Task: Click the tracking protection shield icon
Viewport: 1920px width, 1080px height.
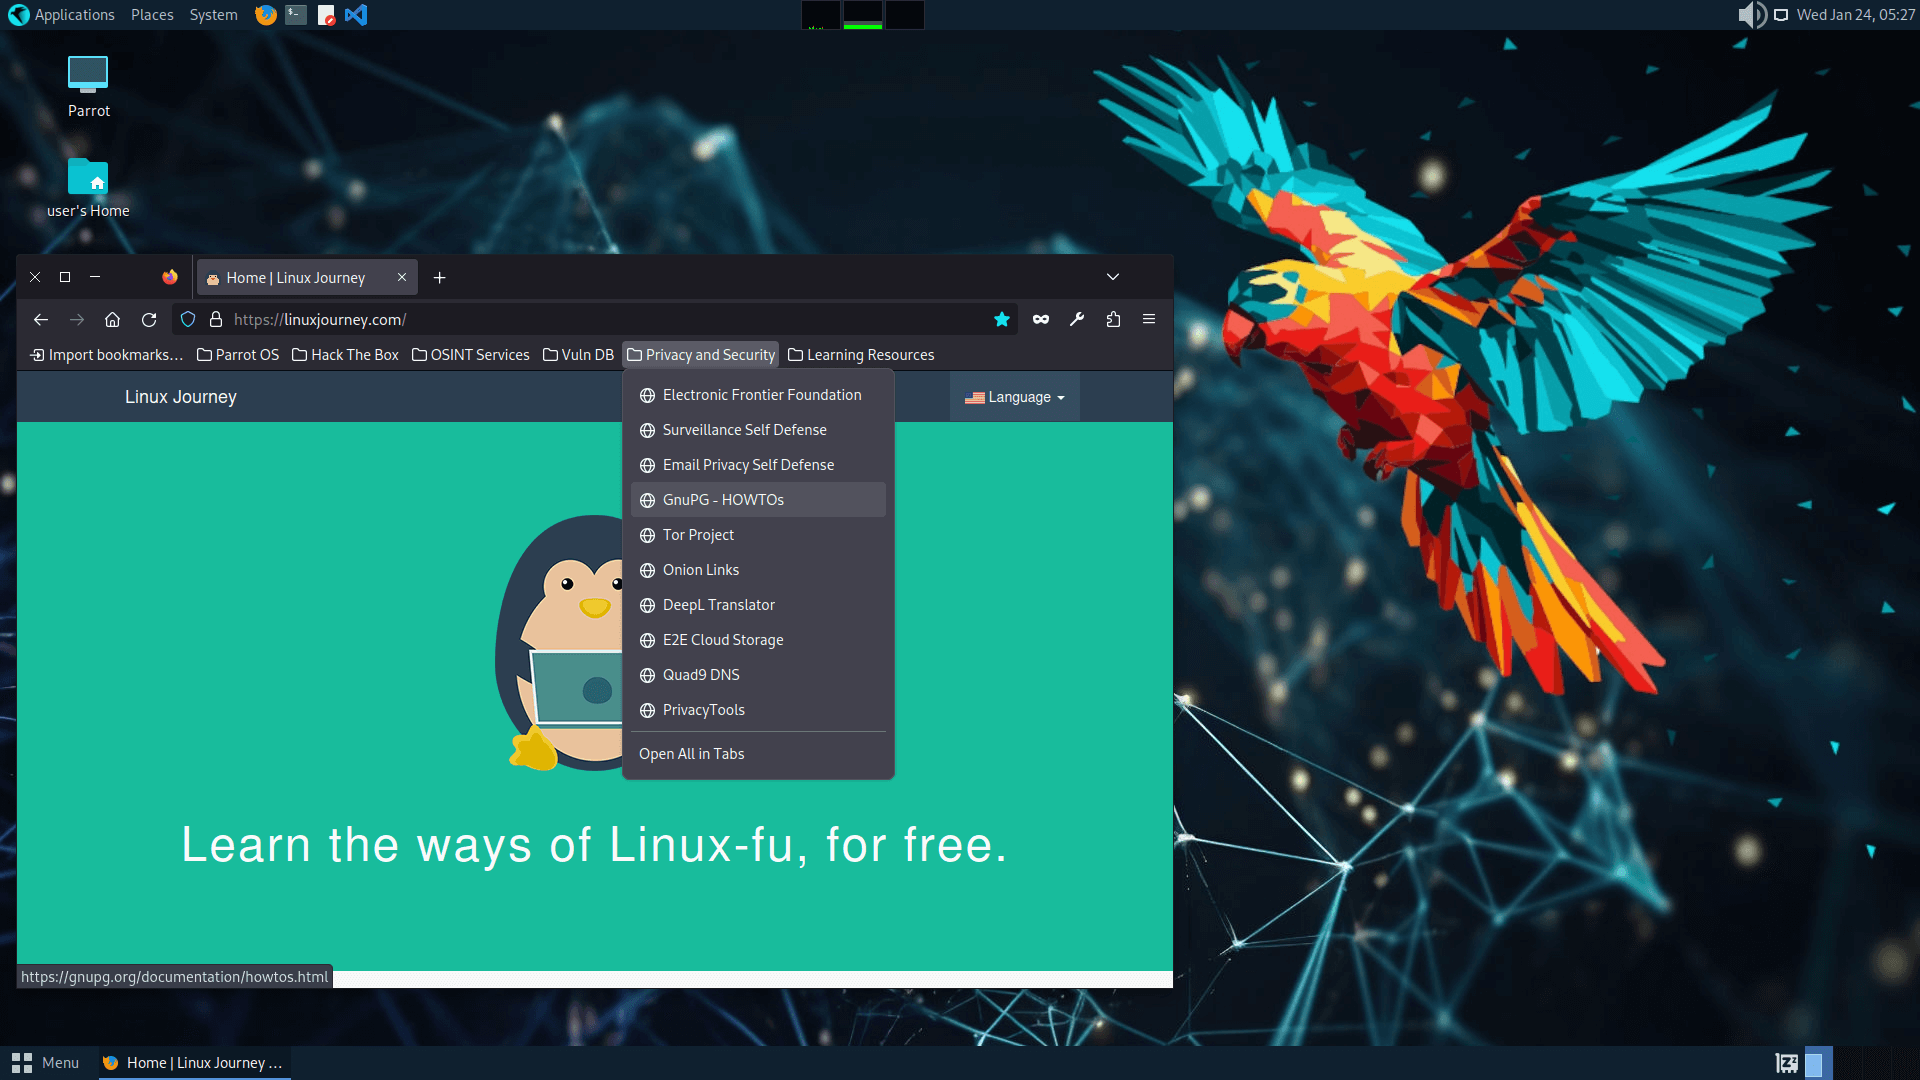Action: click(x=188, y=319)
